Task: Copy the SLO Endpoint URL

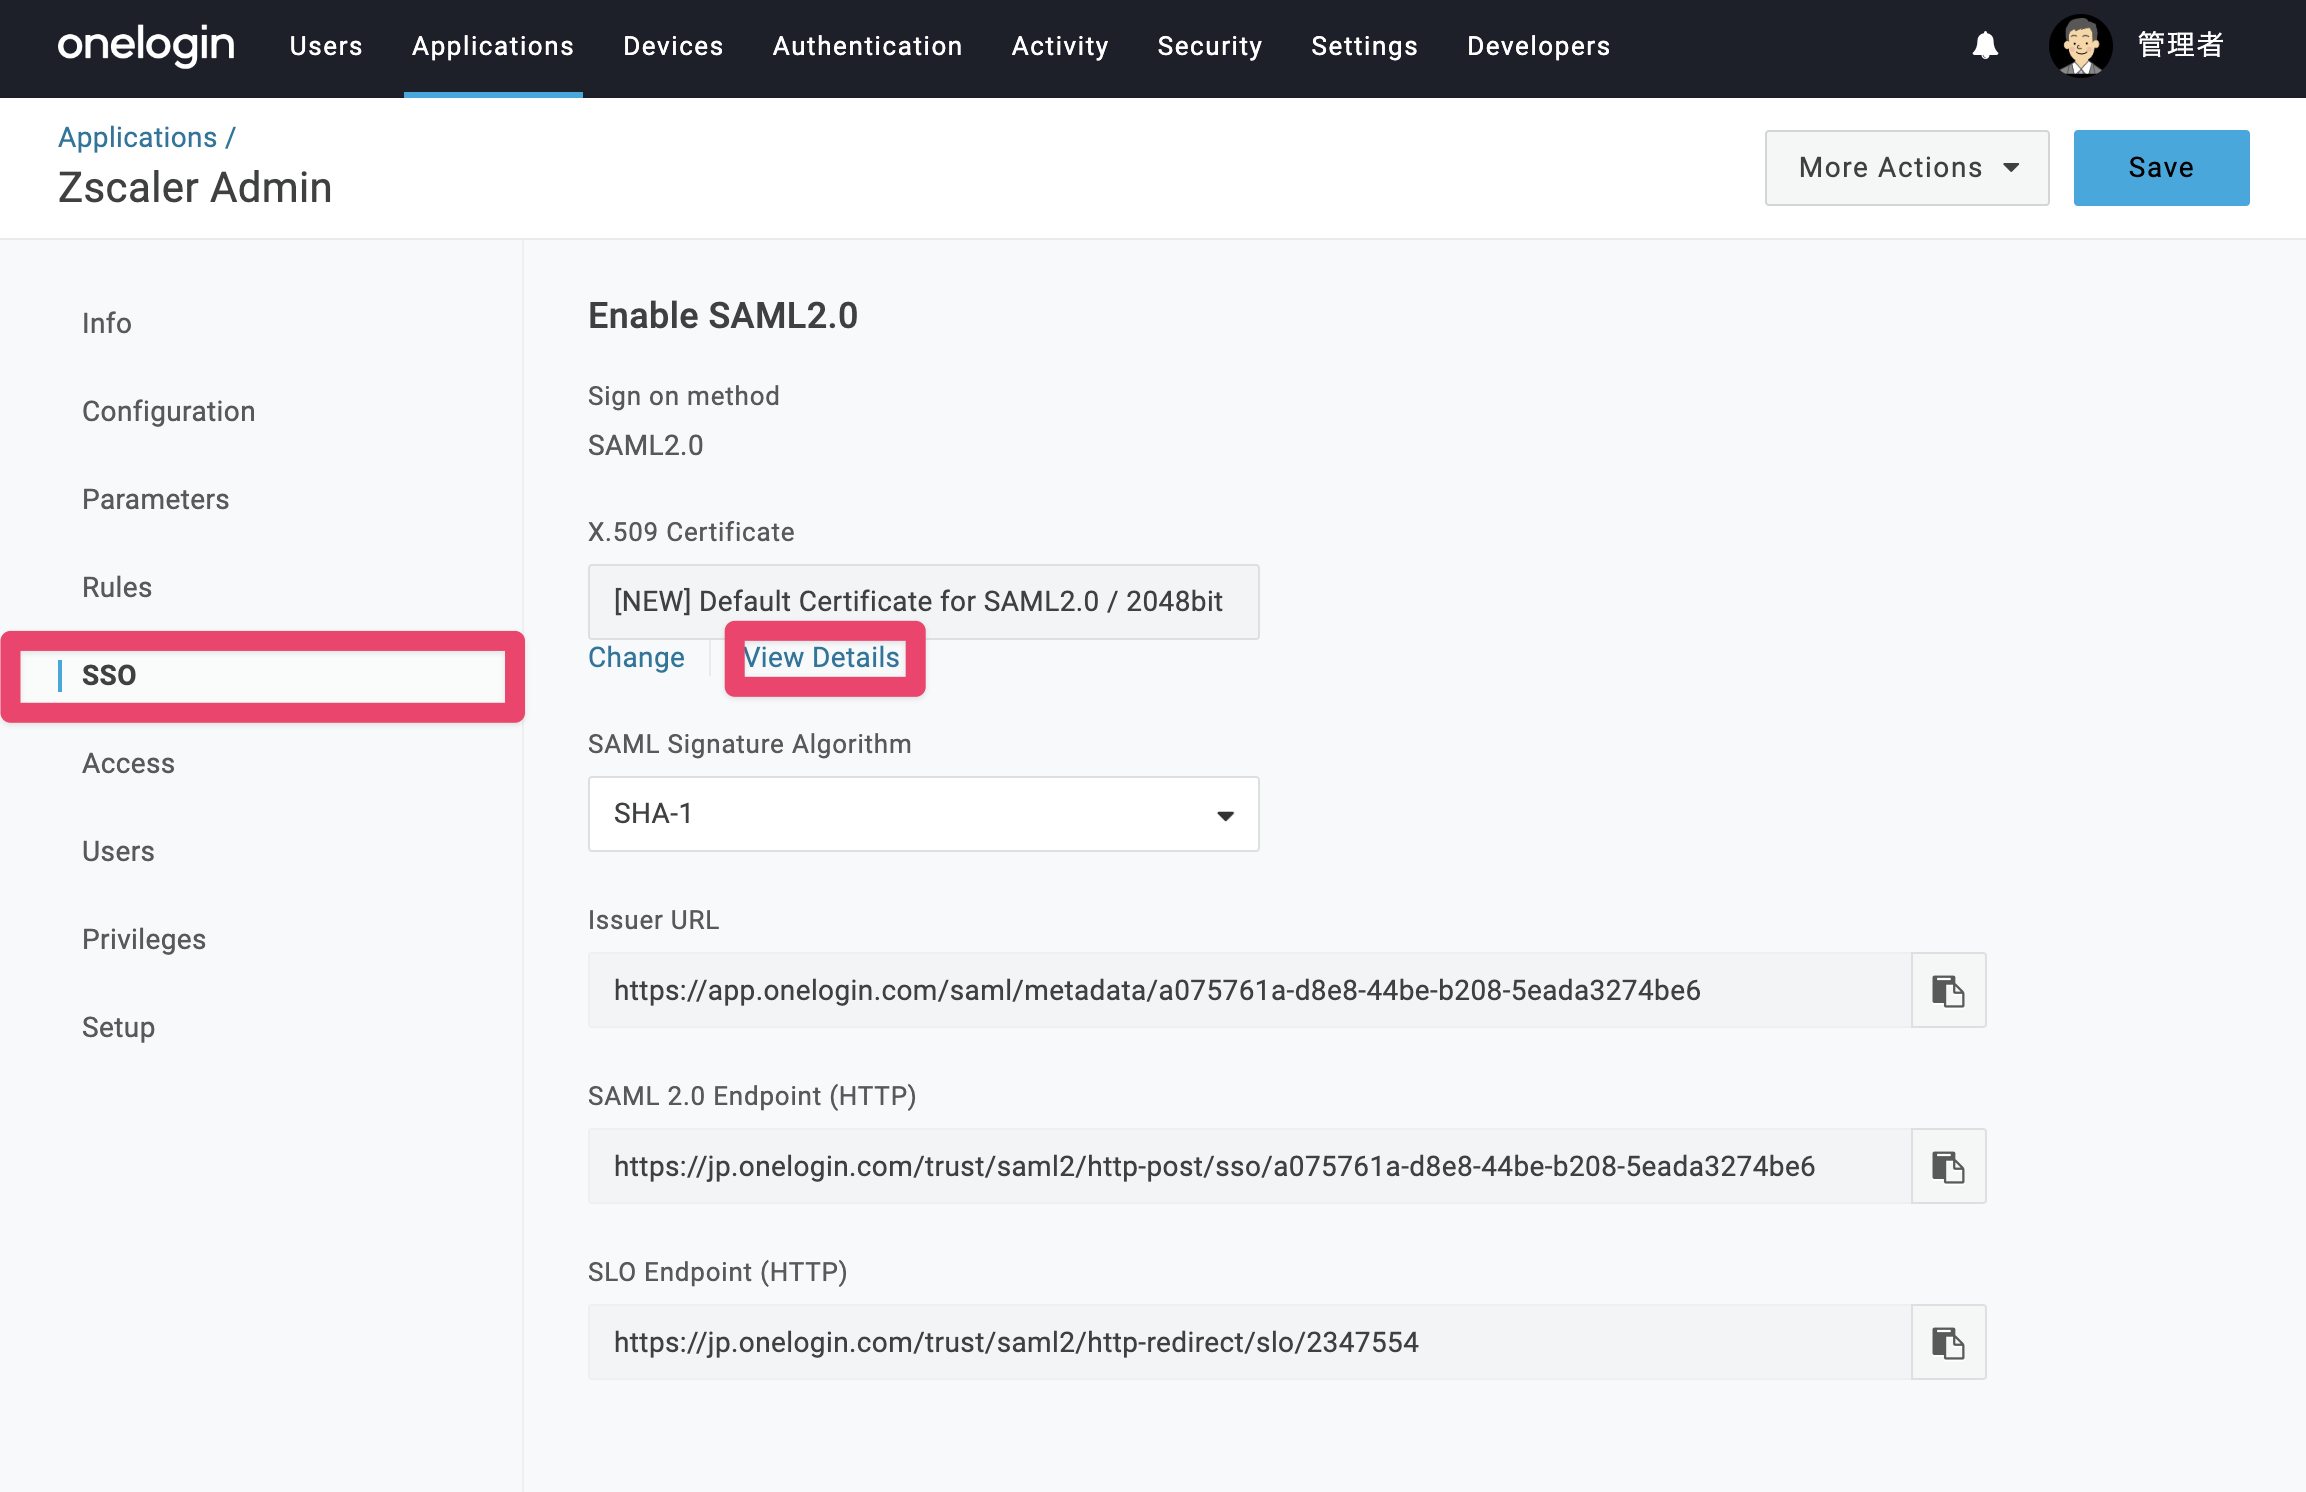Action: (x=1948, y=1342)
